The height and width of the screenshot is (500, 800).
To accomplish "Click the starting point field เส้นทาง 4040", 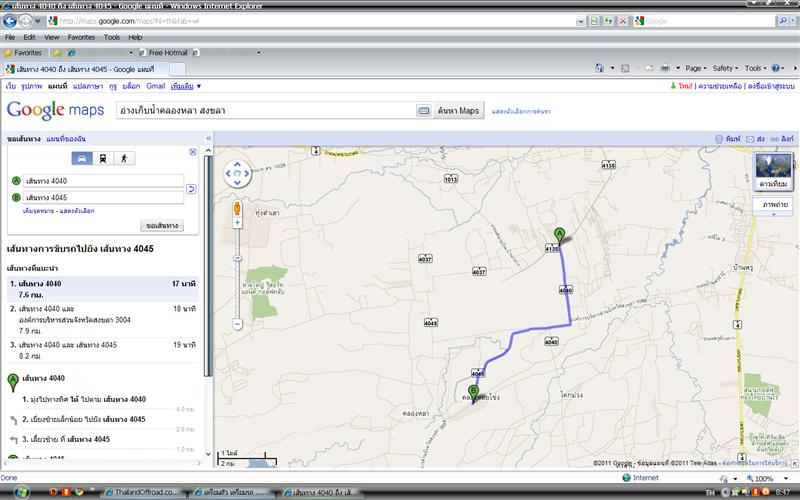I will click(x=103, y=181).
